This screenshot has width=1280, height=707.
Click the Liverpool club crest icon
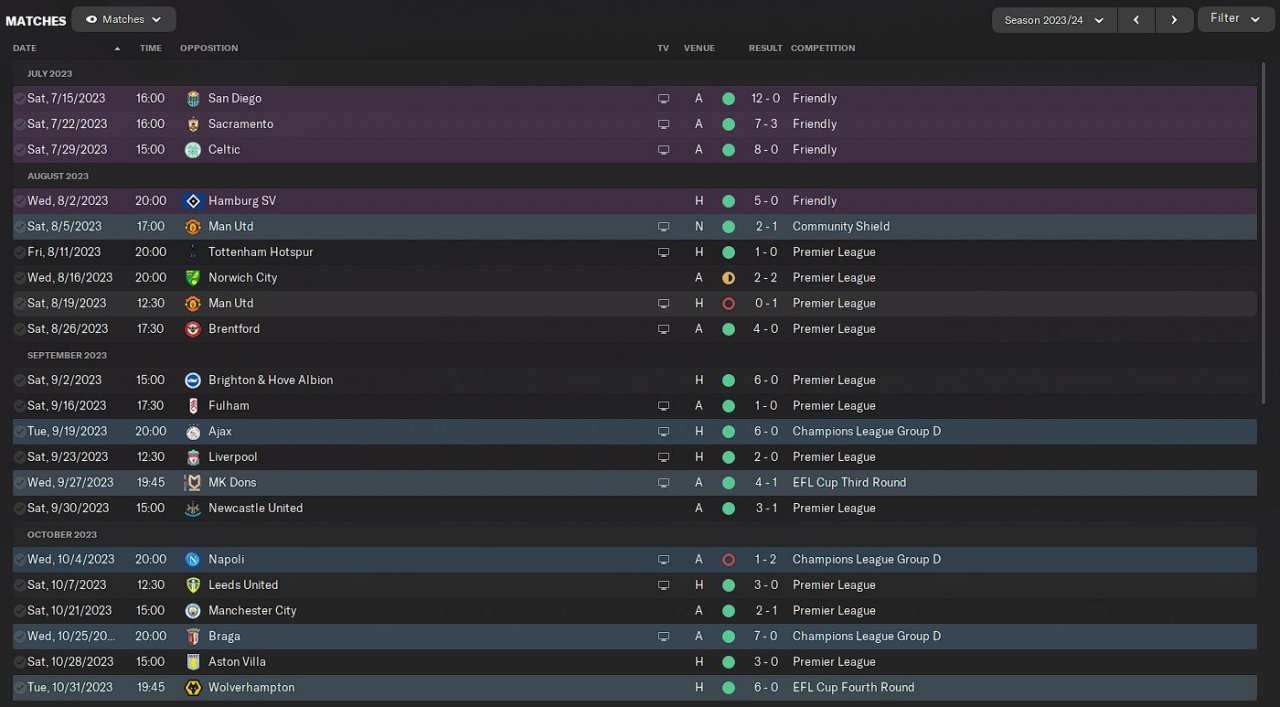click(x=193, y=457)
